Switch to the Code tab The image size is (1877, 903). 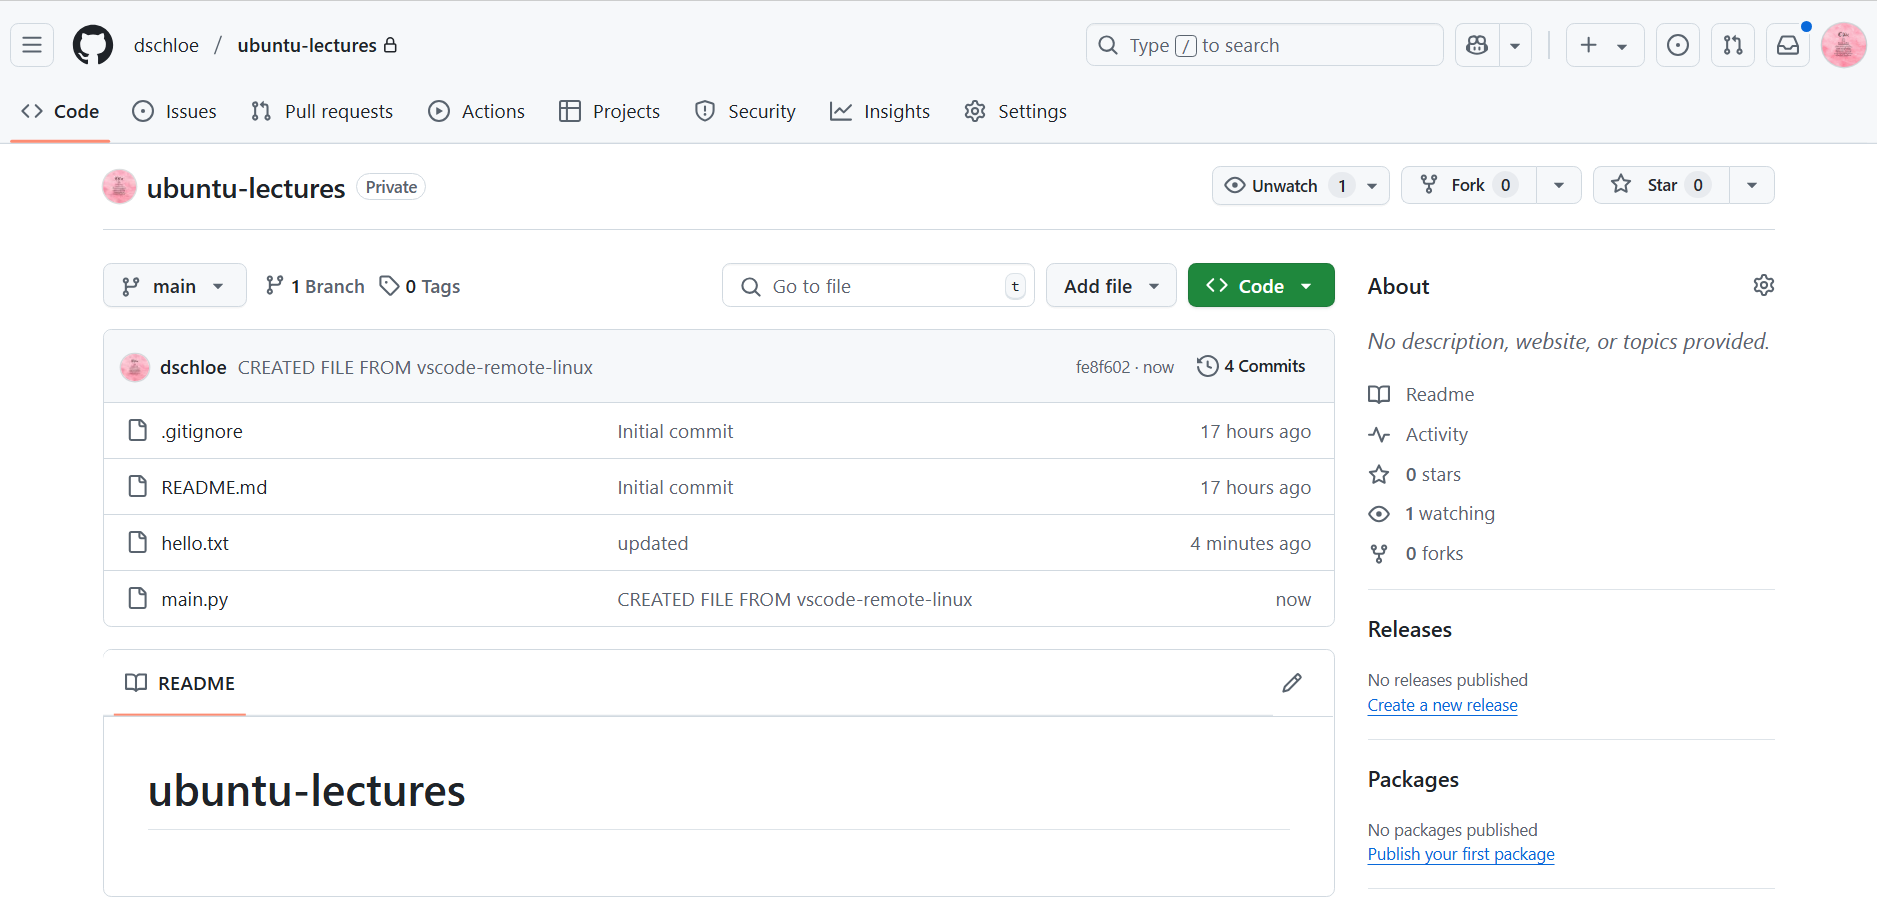coord(60,111)
